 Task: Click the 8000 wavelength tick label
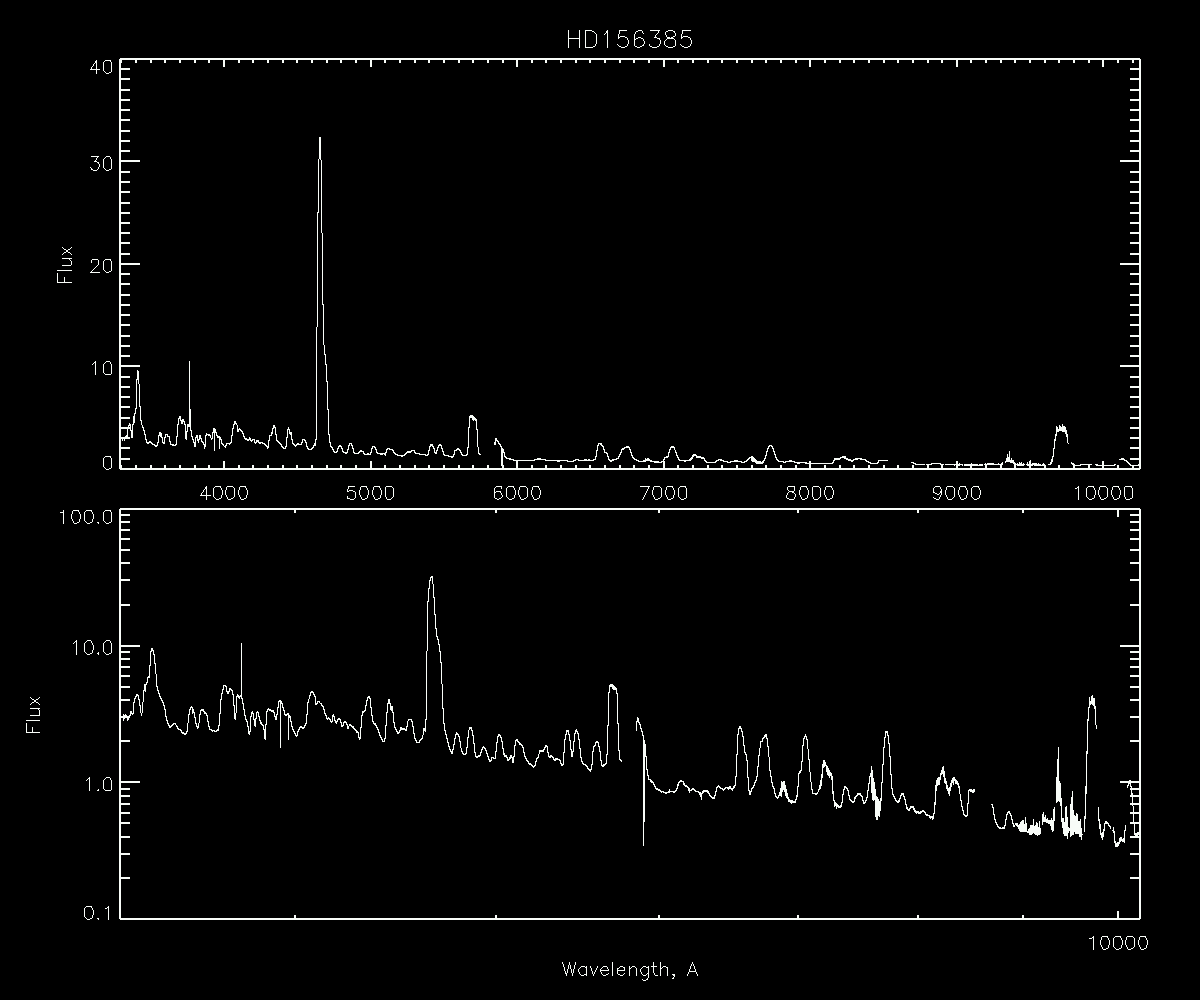pos(810,492)
